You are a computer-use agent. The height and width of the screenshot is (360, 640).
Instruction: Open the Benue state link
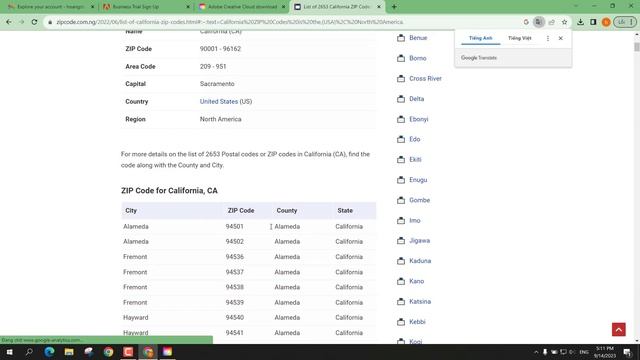pos(418,38)
